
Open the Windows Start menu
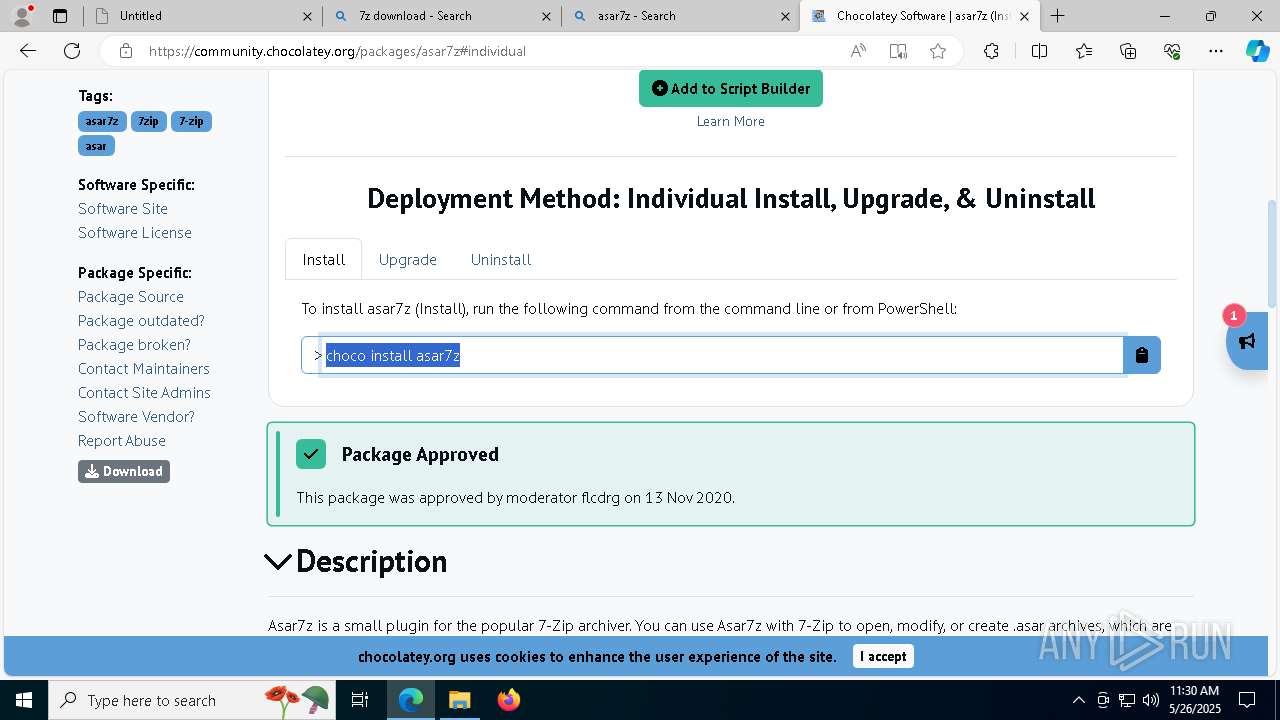pyautogui.click(x=24, y=700)
